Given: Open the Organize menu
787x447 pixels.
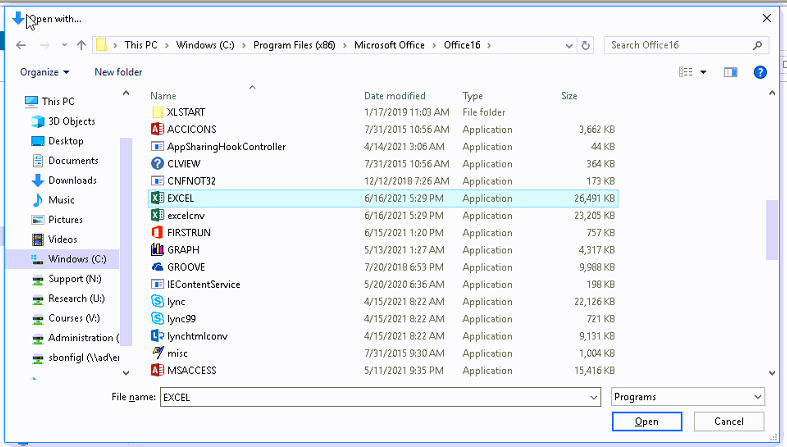Looking at the screenshot, I should click(44, 72).
